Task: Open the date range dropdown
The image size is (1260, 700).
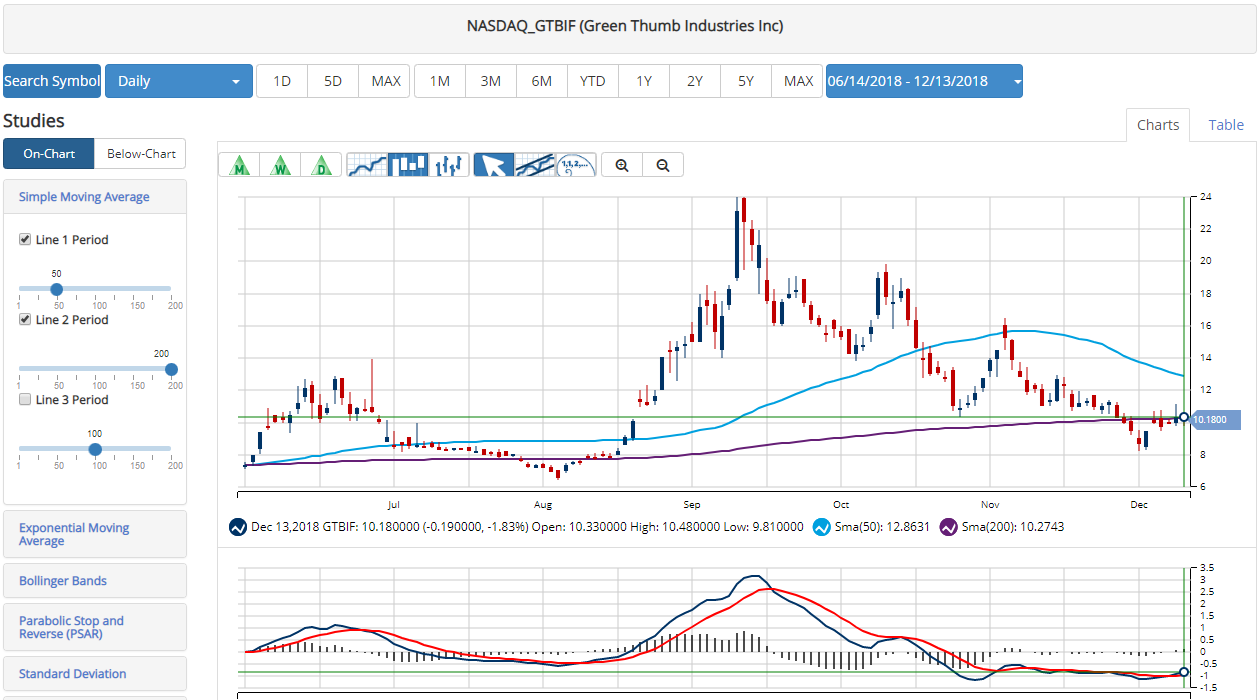Action: tap(924, 81)
